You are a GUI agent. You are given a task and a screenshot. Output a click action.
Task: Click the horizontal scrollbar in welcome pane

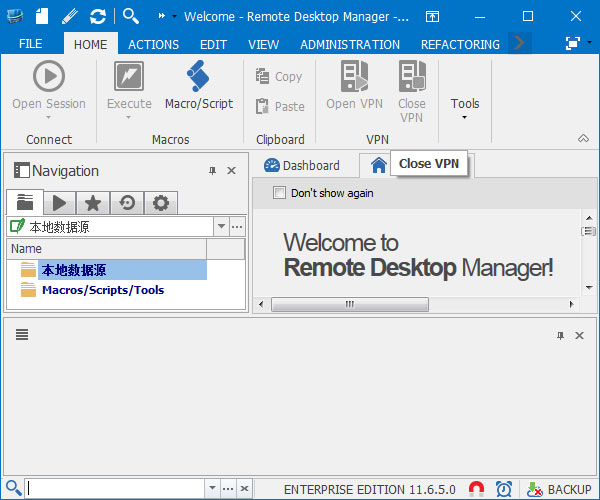[x=350, y=304]
